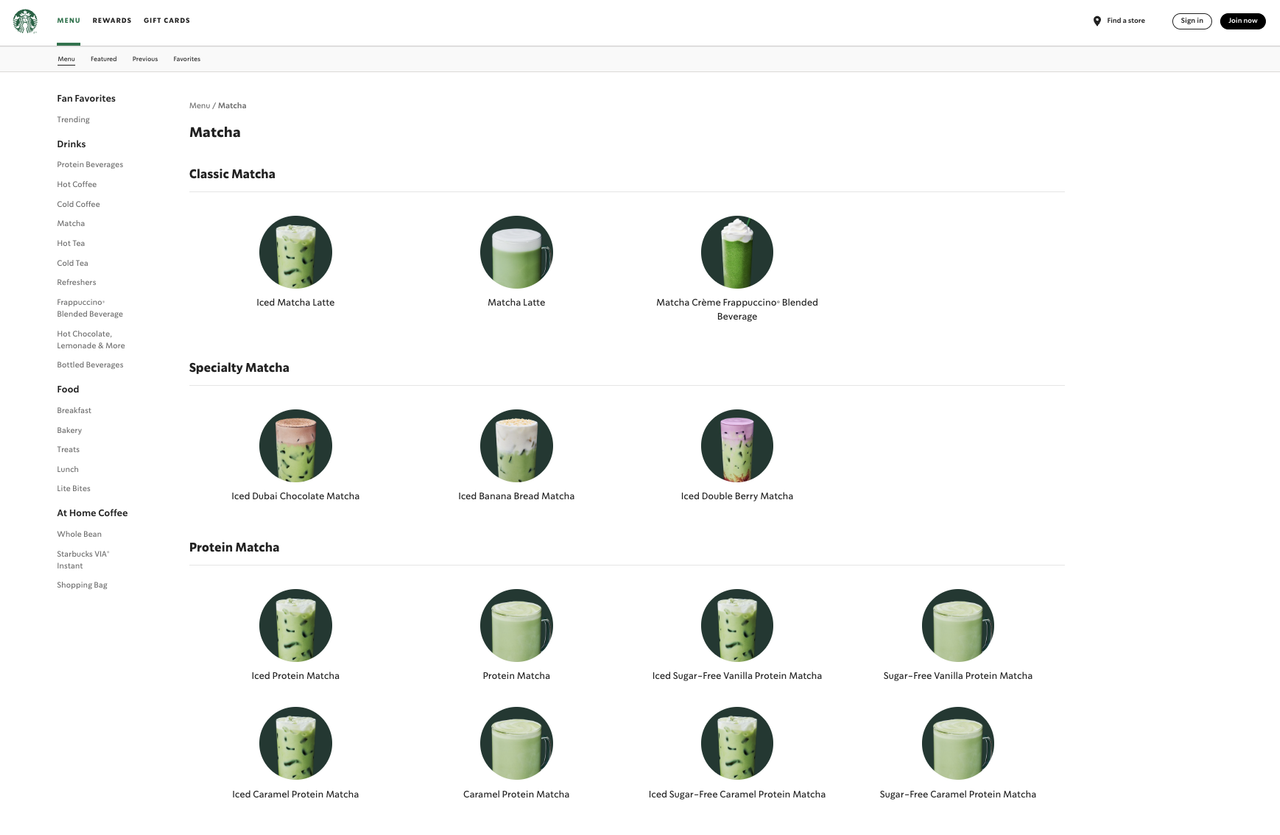
Task: Click the Starbucks siren logo
Action: [25, 21]
